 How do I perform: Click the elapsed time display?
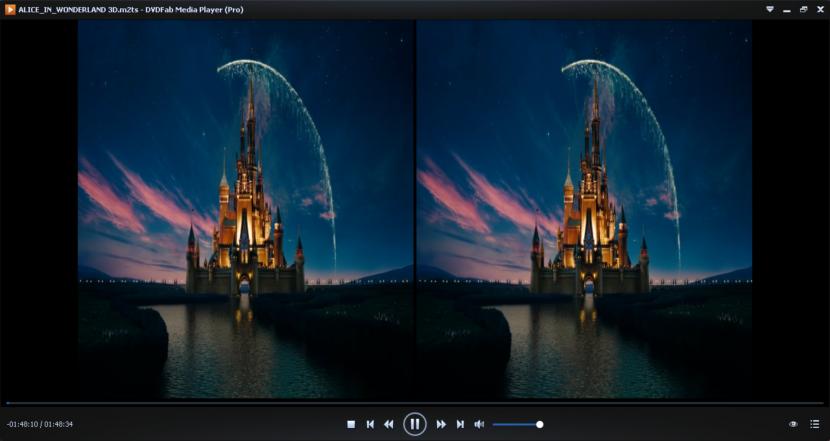click(40, 424)
